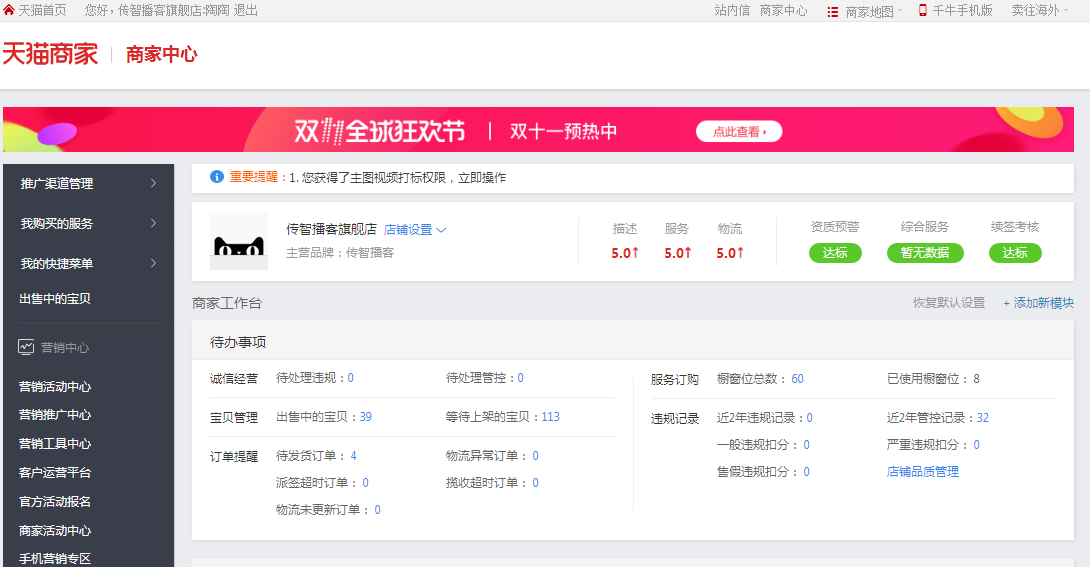Click 待处理违规 count 0
Viewport: 1090px width, 567px height.
[350, 377]
